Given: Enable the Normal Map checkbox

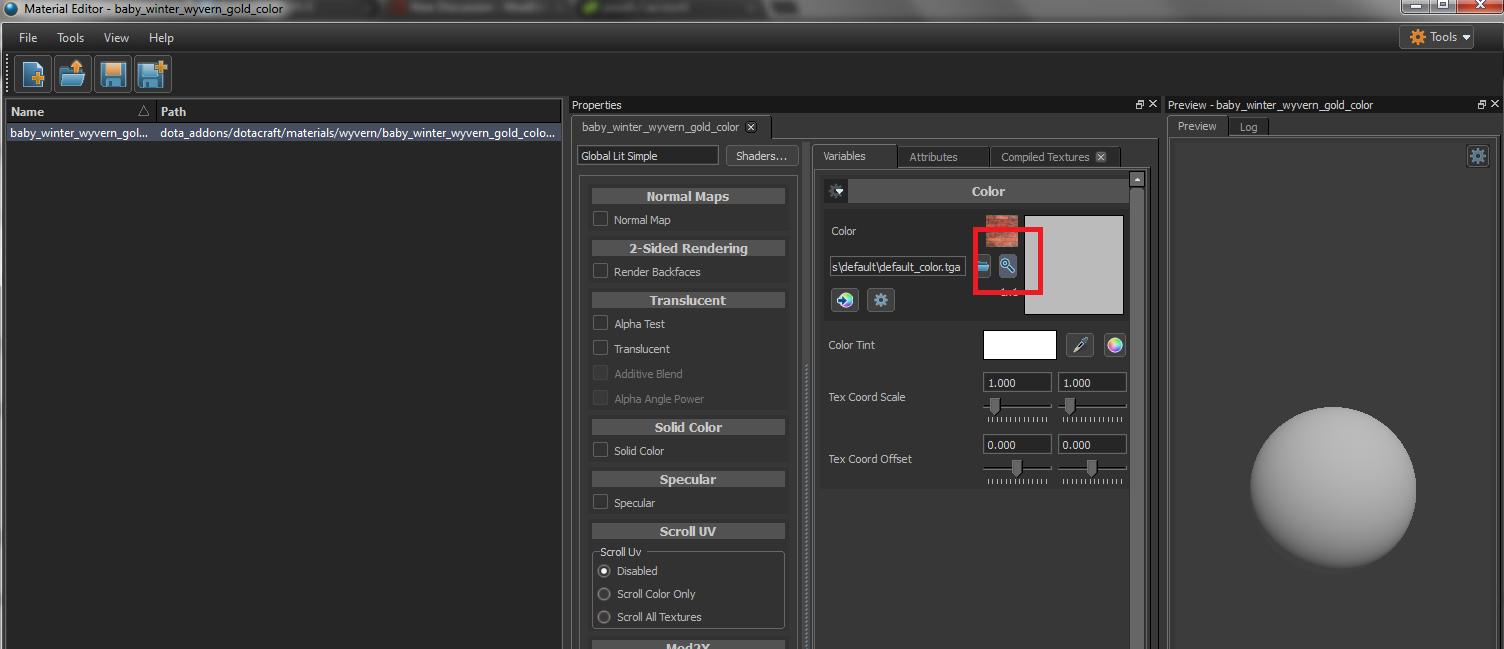Looking at the screenshot, I should 601,219.
